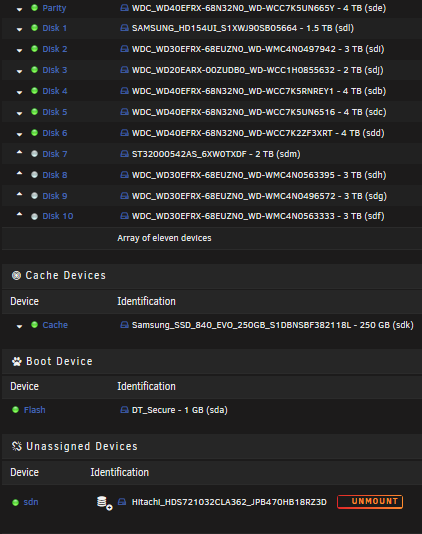The width and height of the screenshot is (422, 534).
Task: Open the Disk 9 settings link
Action: [x=55, y=196]
